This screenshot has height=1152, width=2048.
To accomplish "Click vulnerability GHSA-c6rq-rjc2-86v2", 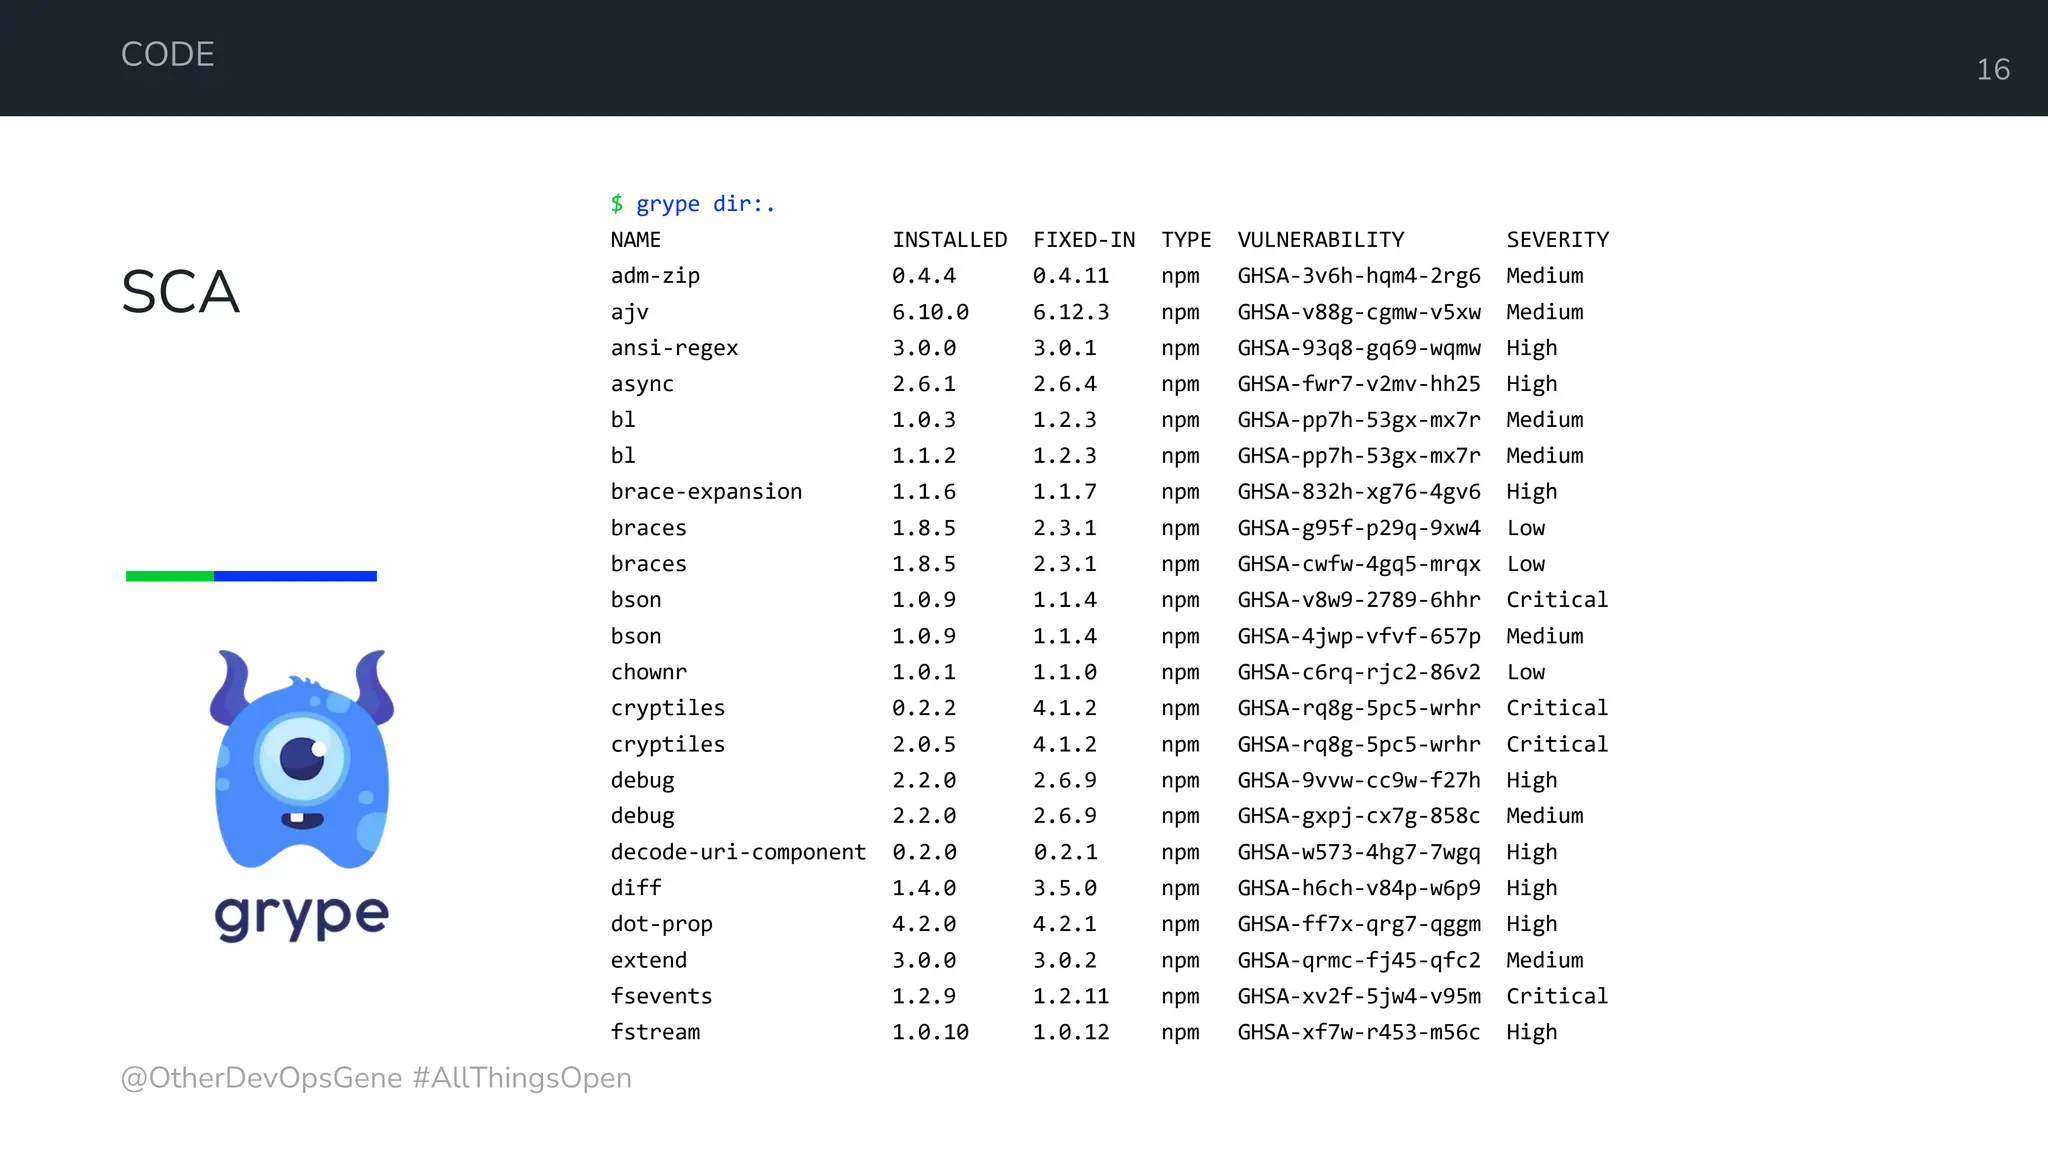I will [x=1359, y=672].
